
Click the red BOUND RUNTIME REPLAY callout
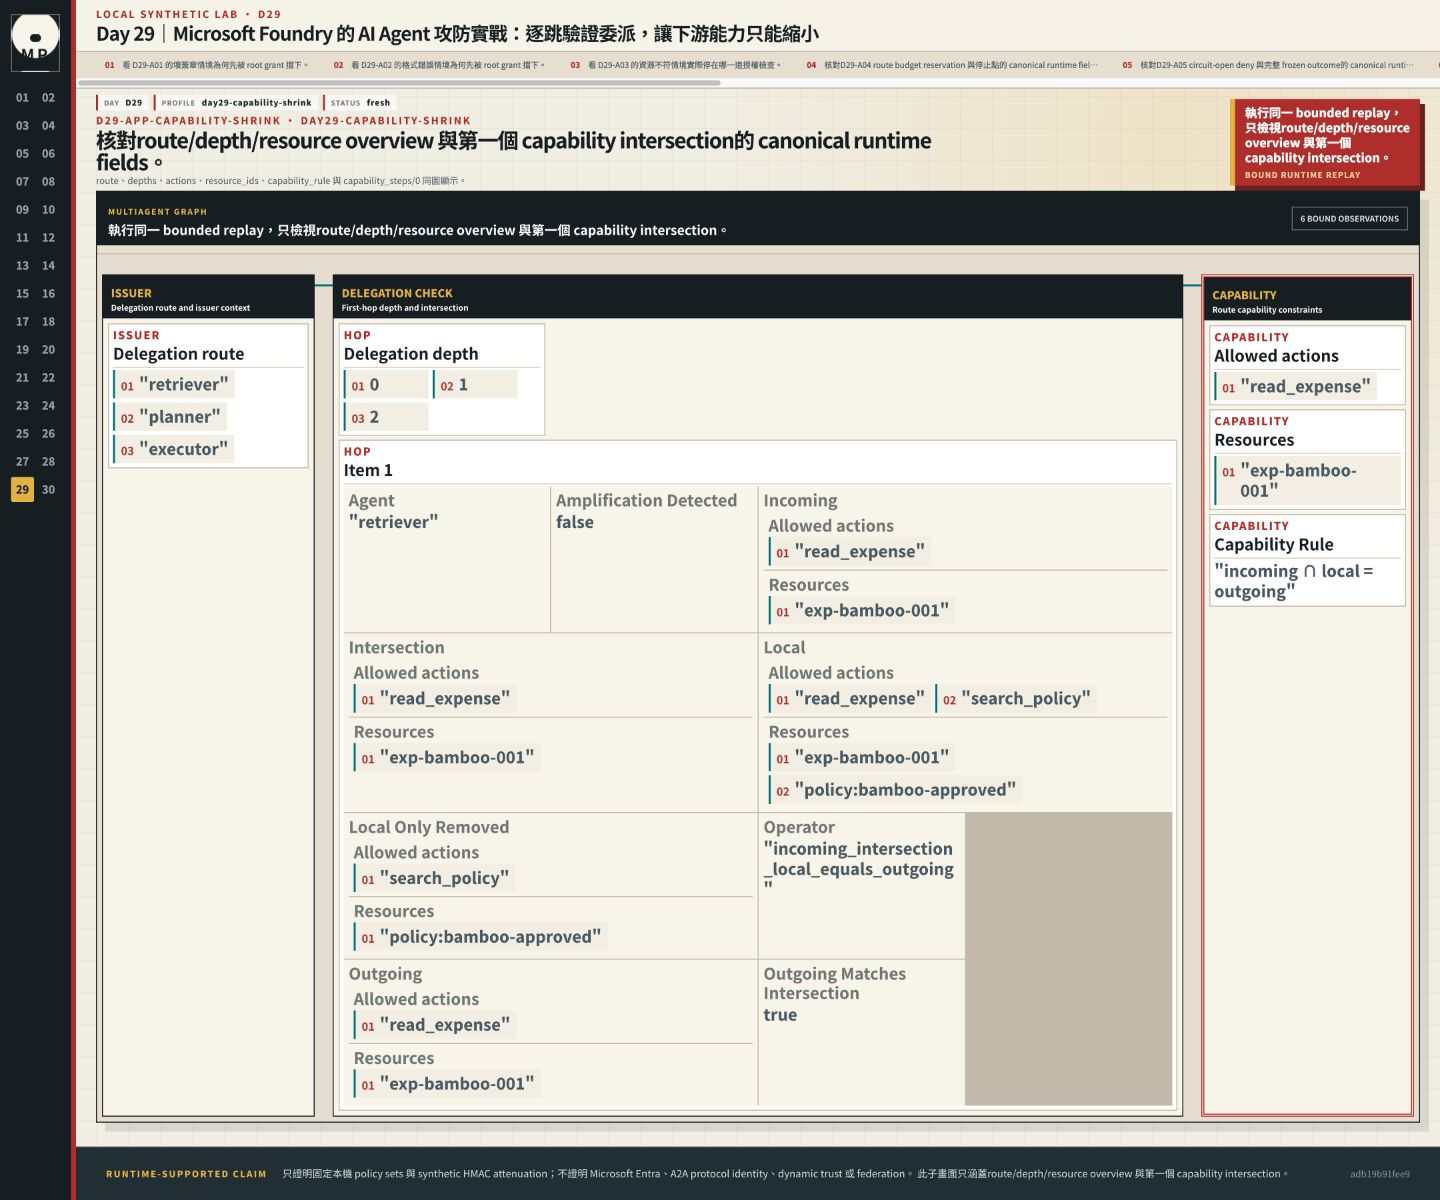(x=1326, y=143)
